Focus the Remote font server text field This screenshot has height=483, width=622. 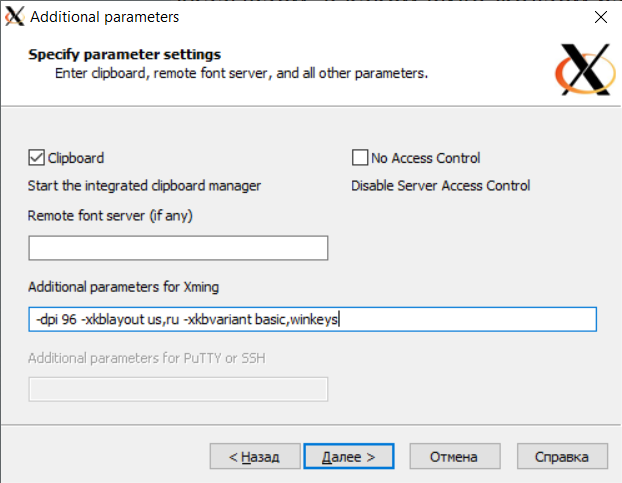[178, 248]
